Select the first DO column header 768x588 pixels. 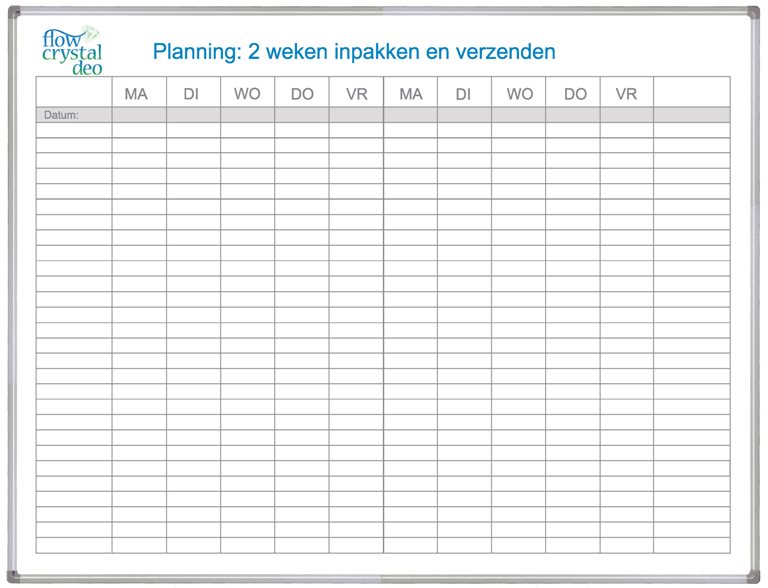coord(302,94)
